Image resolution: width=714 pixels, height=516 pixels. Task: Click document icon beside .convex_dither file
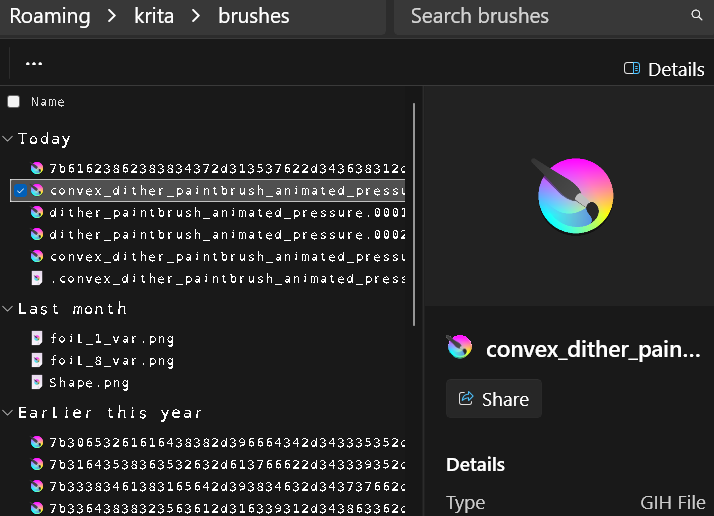[x=37, y=278]
